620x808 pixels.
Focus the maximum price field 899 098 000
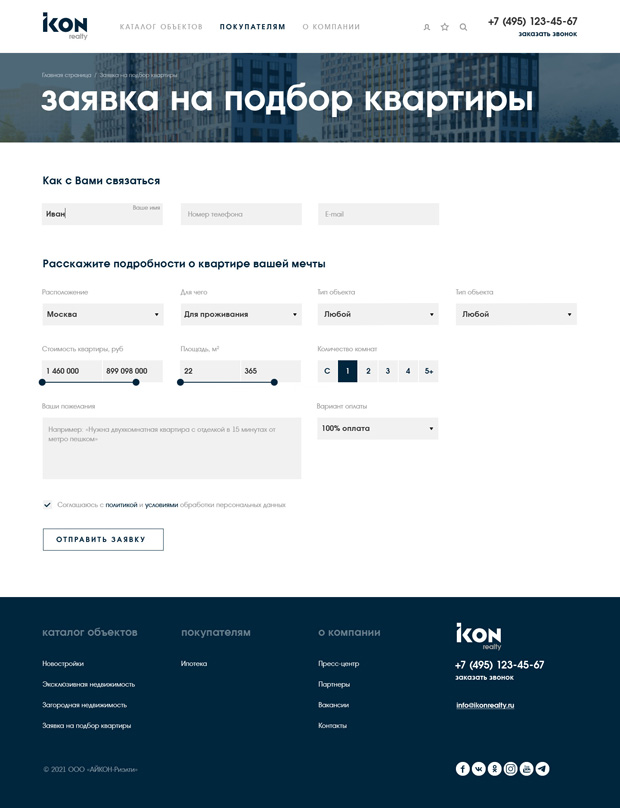click(x=132, y=371)
